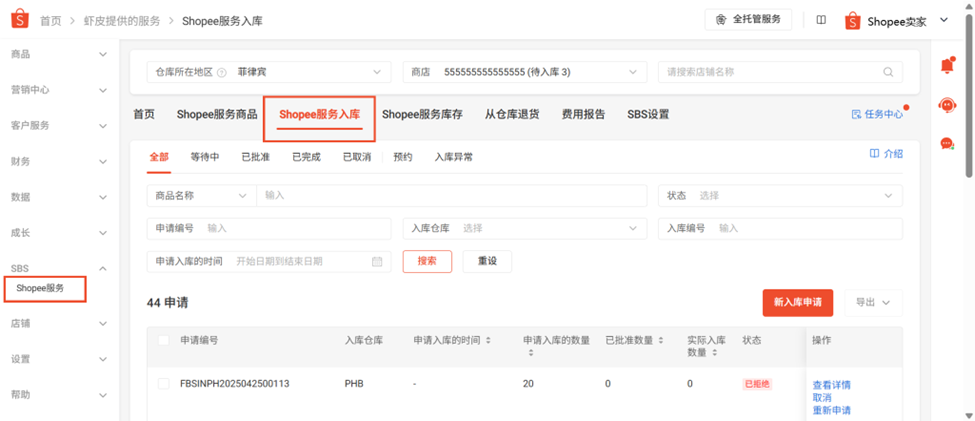The height and width of the screenshot is (421, 975).
Task: Switch to Shopee服务库存 tab
Action: tap(422, 114)
